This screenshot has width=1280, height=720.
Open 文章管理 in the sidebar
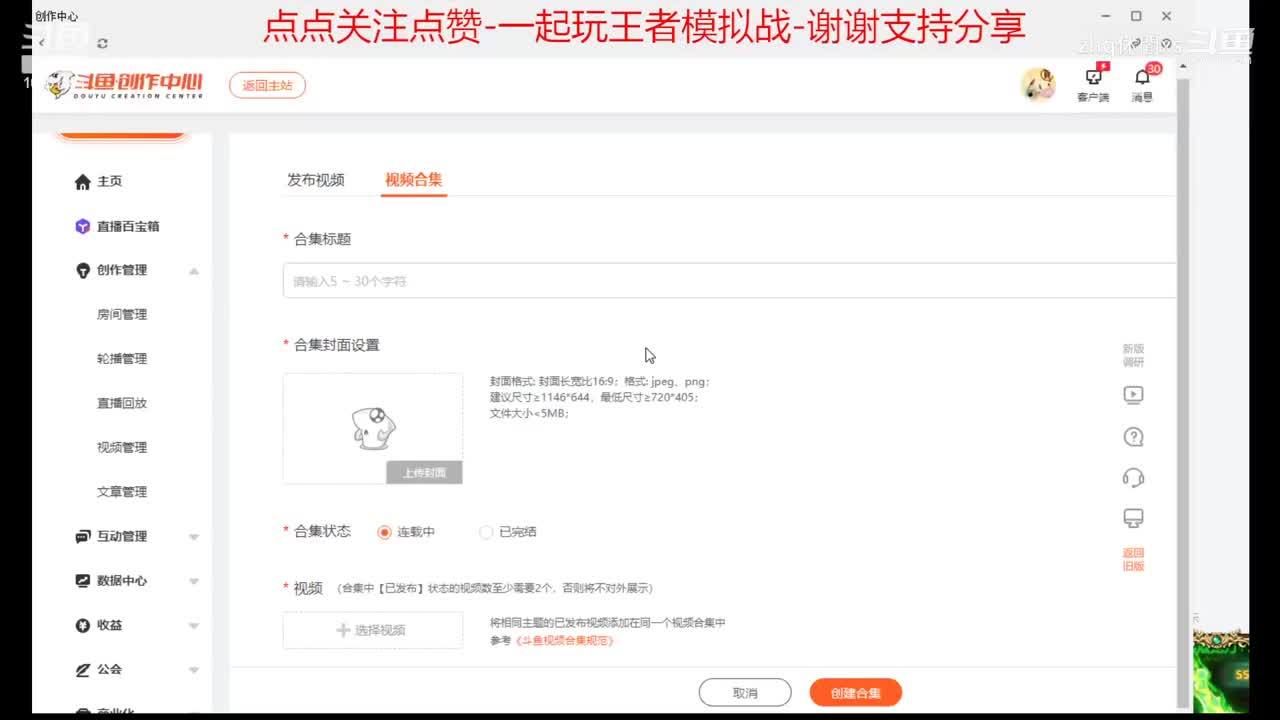pyautogui.click(x=122, y=492)
